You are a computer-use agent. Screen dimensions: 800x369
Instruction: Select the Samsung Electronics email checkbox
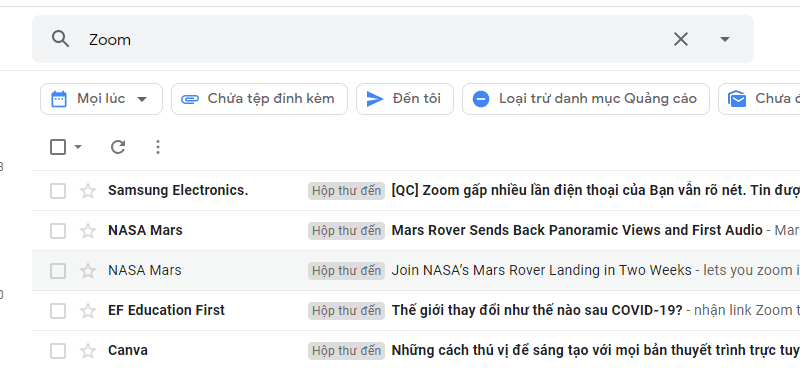coord(58,191)
